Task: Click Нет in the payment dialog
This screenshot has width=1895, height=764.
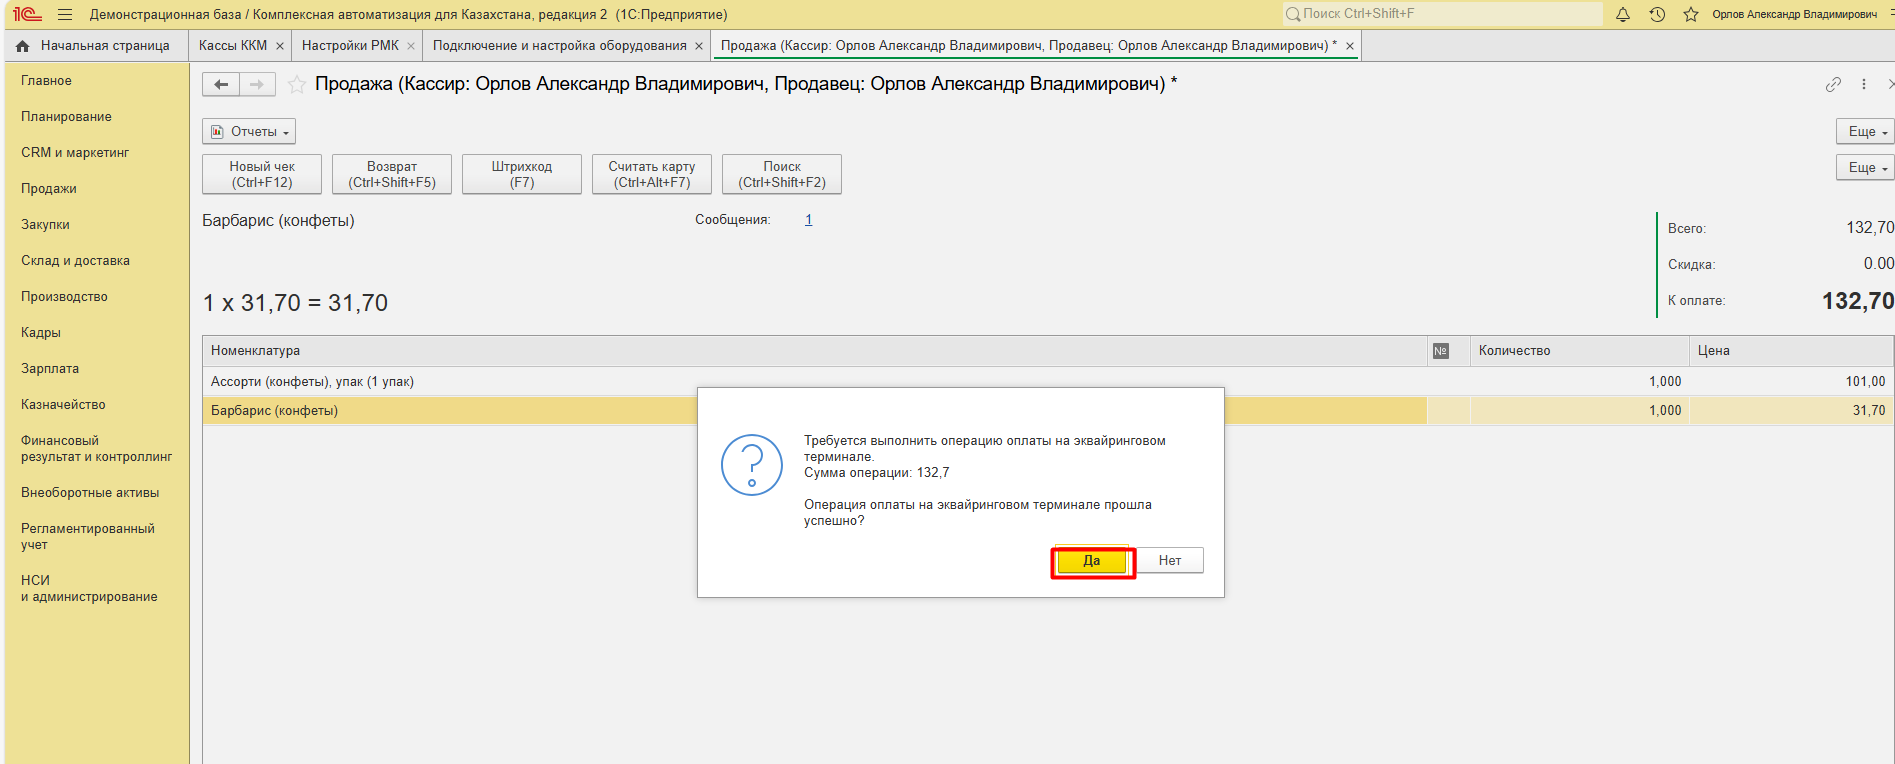Action: click(1170, 561)
